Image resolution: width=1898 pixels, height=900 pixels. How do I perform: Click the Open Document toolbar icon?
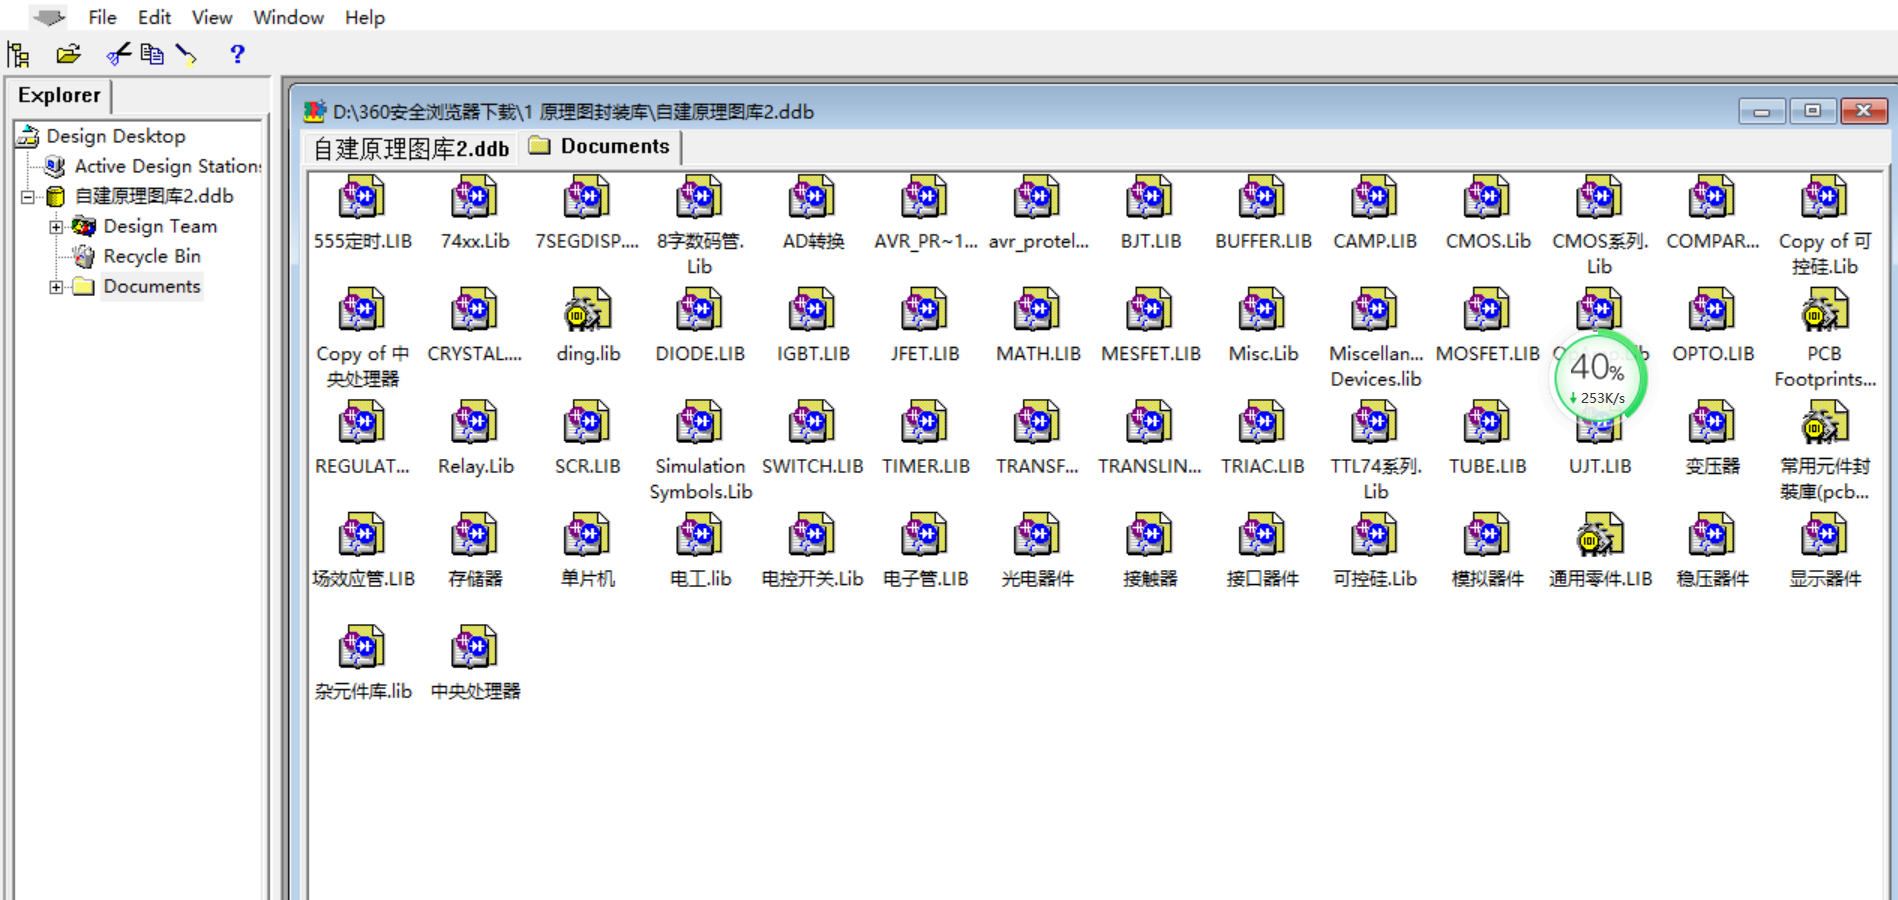pos(69,54)
